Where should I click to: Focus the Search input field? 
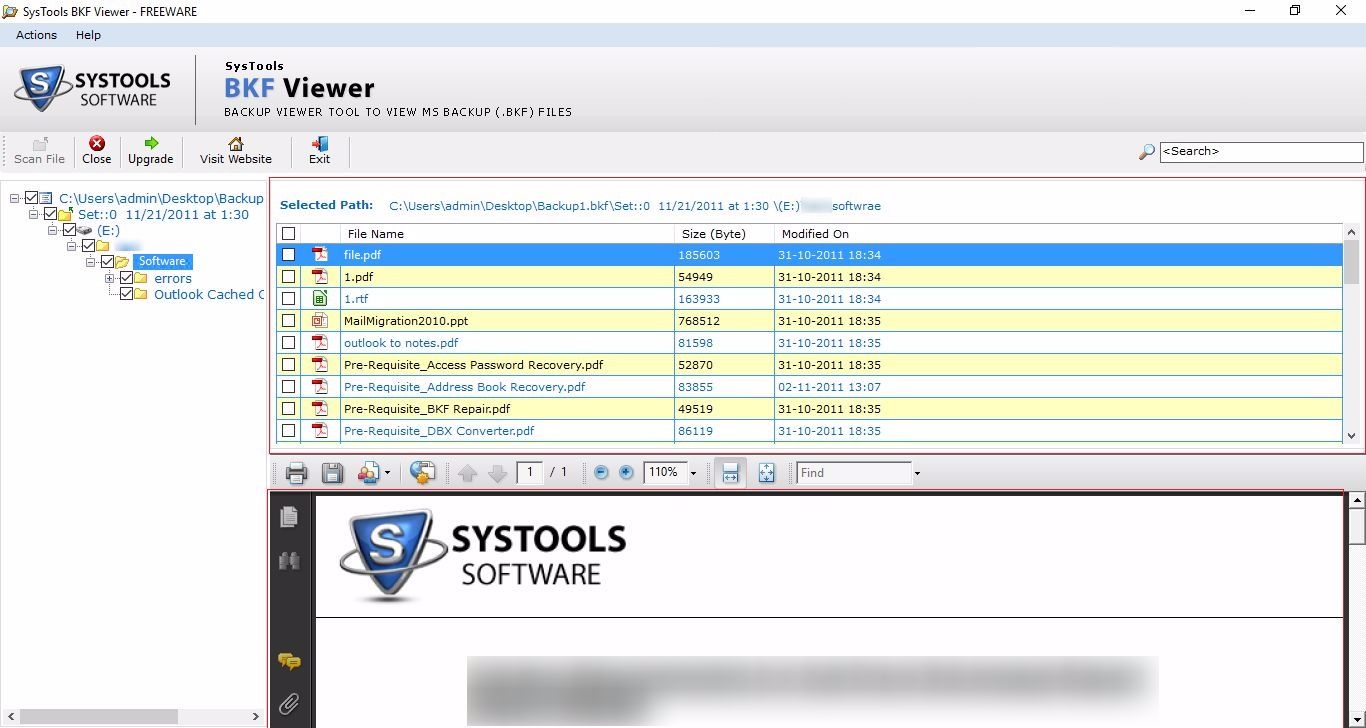pyautogui.click(x=1261, y=152)
